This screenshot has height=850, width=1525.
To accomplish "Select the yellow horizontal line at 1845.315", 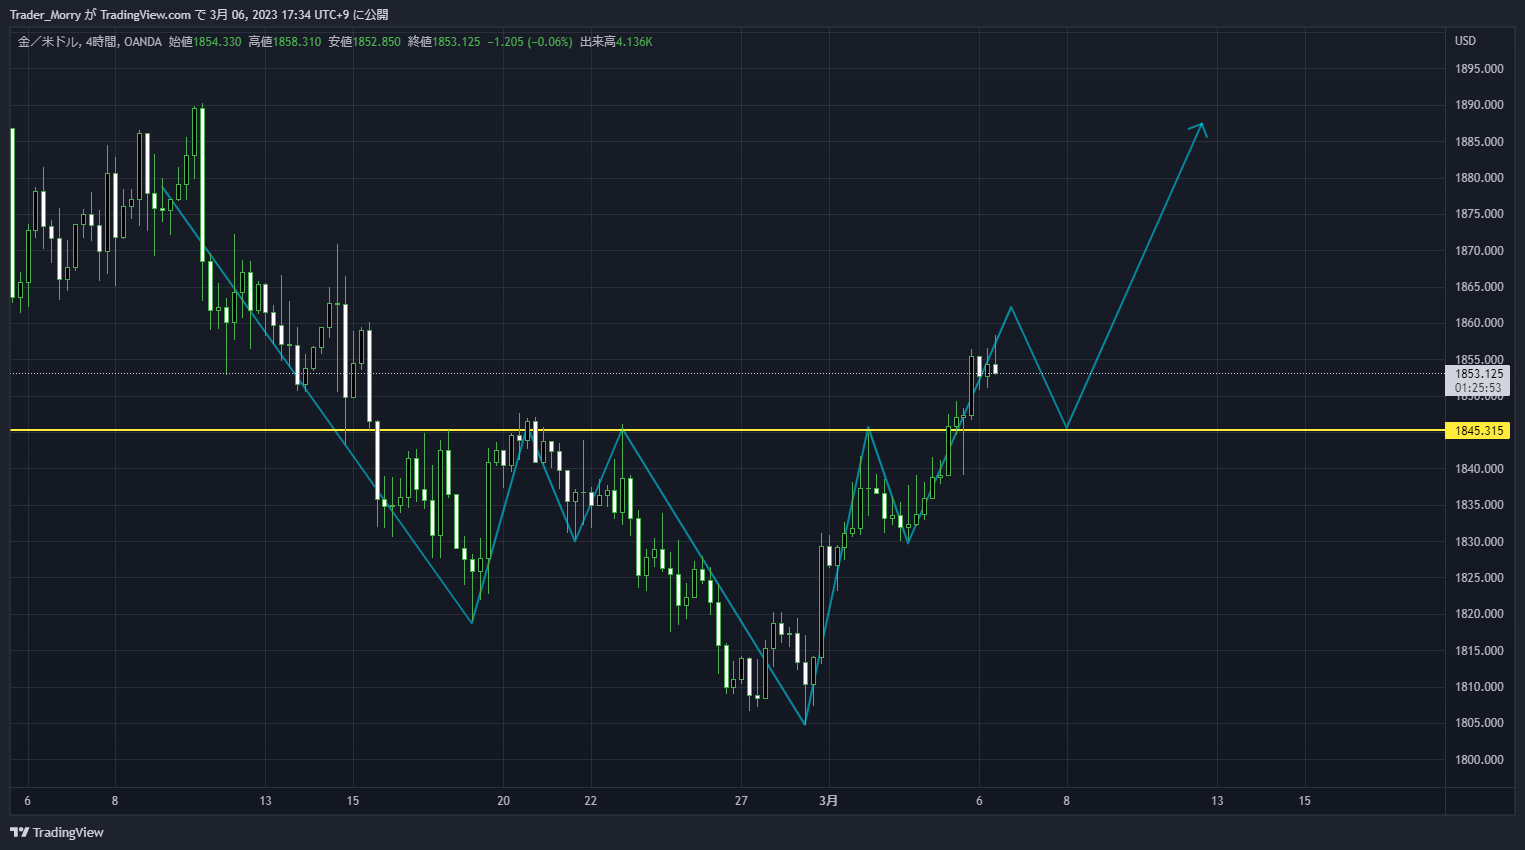I will (x=727, y=430).
